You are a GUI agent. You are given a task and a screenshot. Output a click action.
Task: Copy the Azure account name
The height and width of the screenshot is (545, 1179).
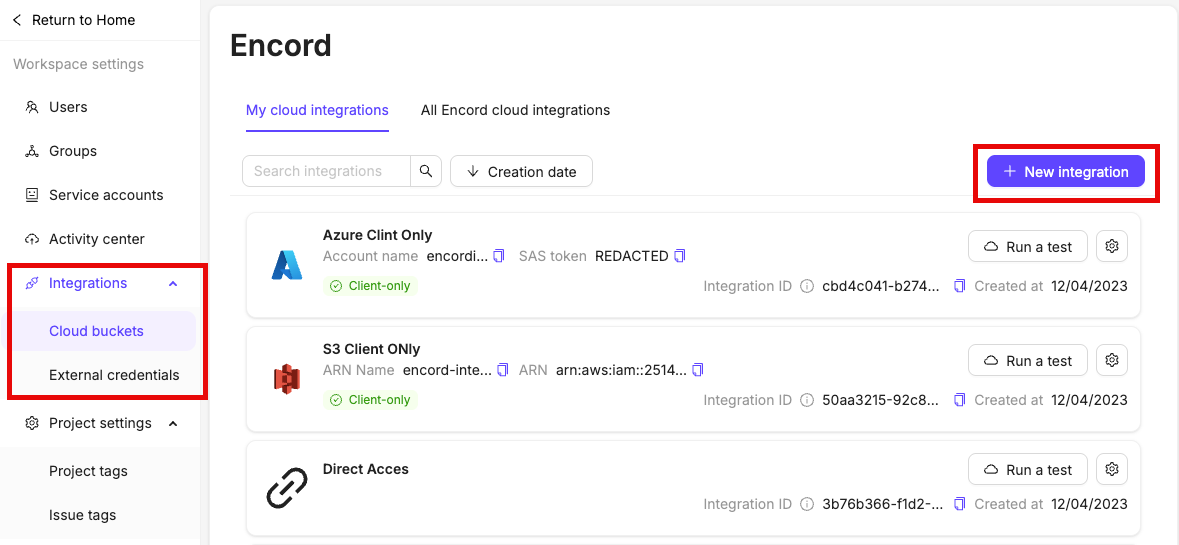coord(499,256)
